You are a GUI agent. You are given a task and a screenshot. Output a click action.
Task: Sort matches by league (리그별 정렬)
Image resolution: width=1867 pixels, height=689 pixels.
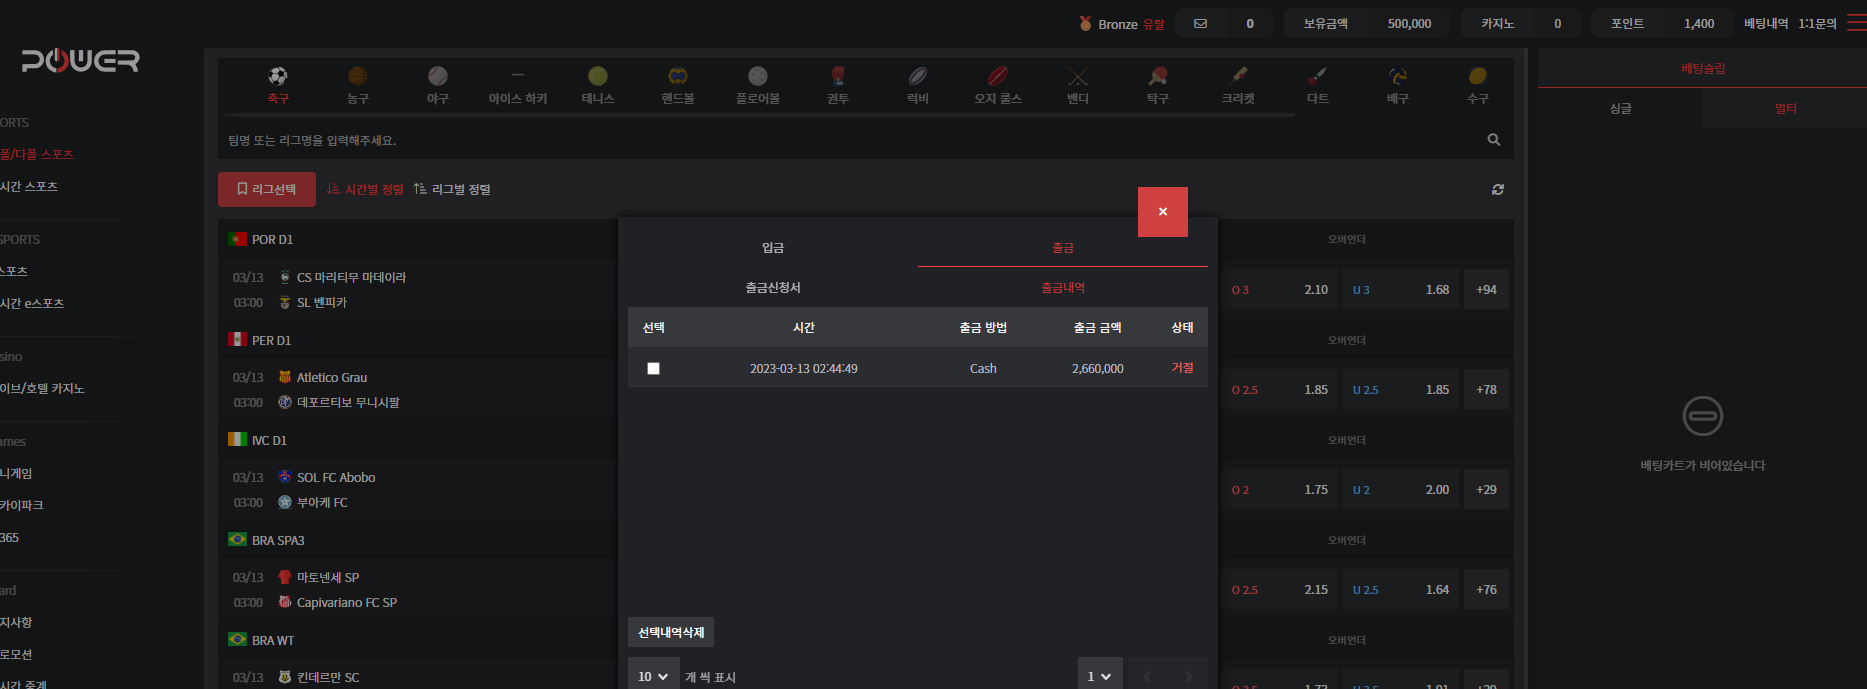pyautogui.click(x=452, y=189)
